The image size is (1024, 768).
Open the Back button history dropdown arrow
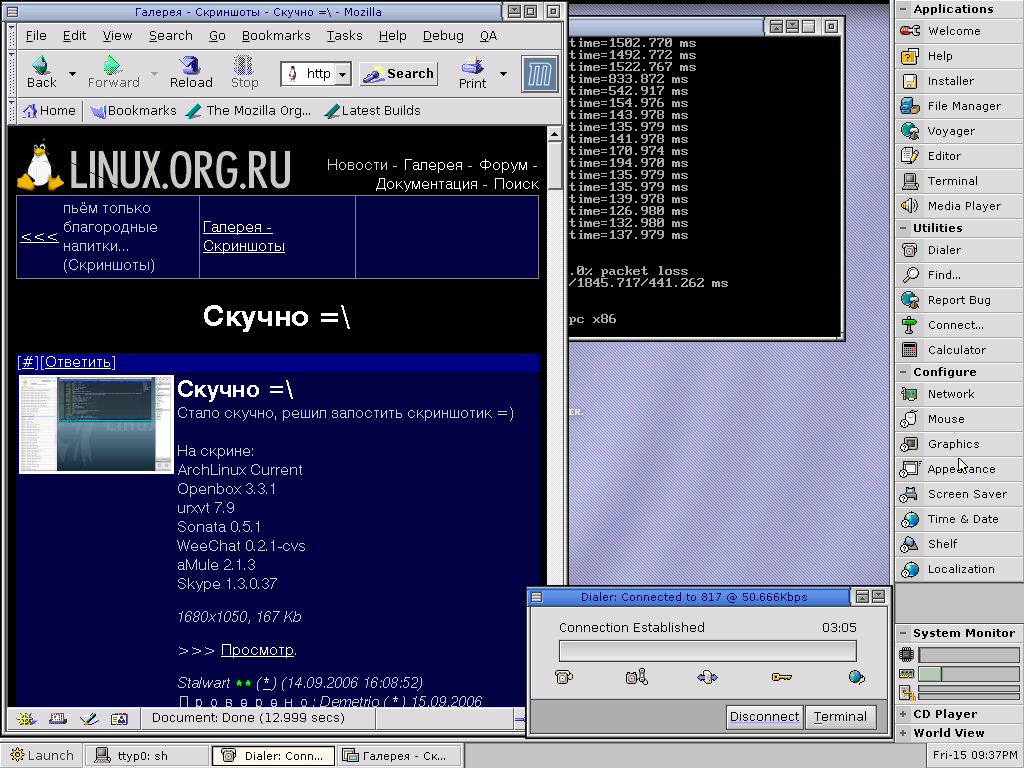72,74
